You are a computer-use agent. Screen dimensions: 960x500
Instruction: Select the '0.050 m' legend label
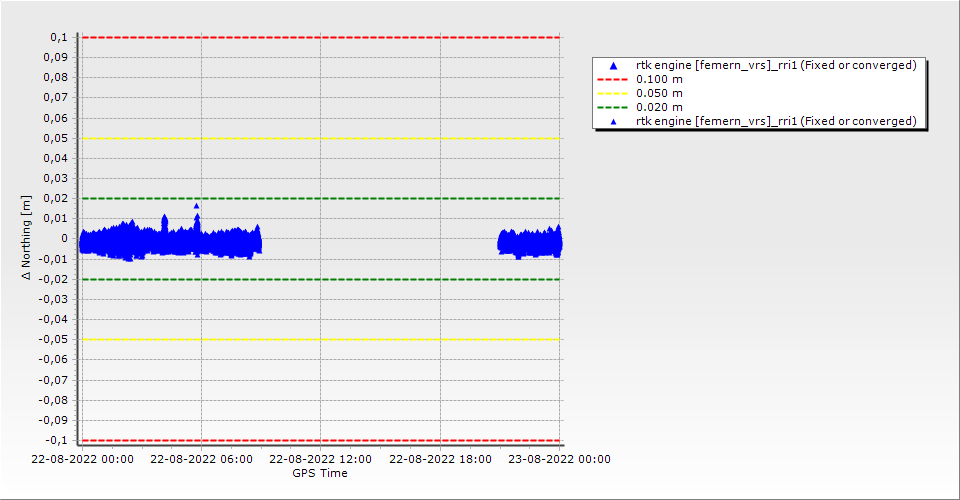tap(659, 93)
